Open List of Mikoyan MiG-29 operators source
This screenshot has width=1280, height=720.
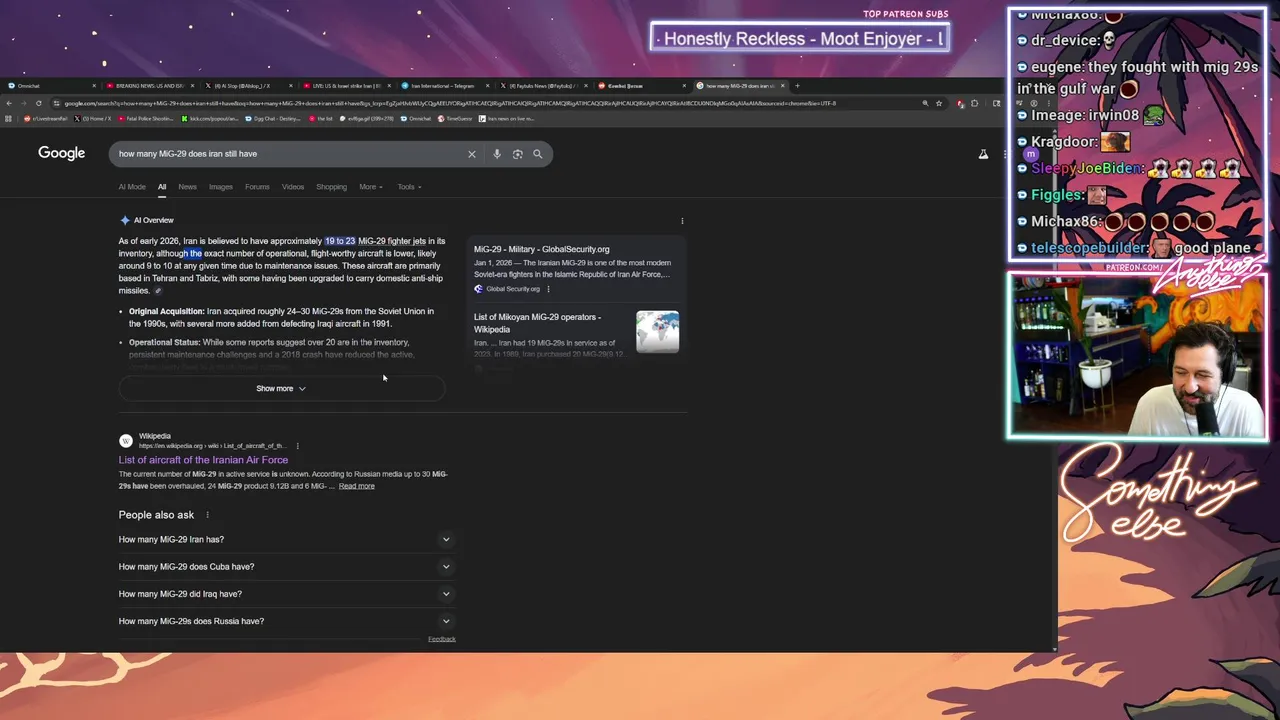[x=537, y=323]
